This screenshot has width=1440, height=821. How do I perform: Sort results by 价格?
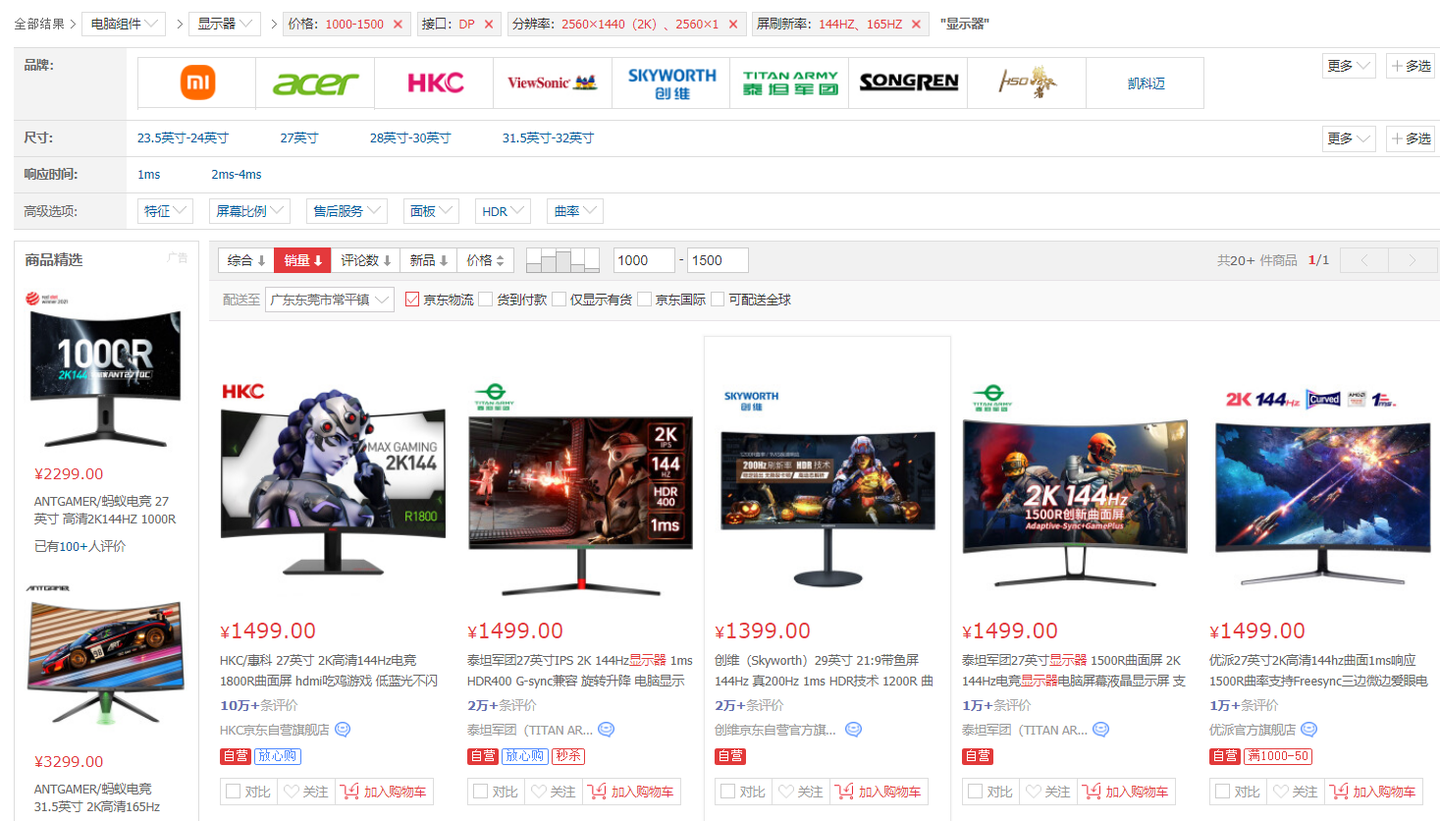pyautogui.click(x=486, y=261)
